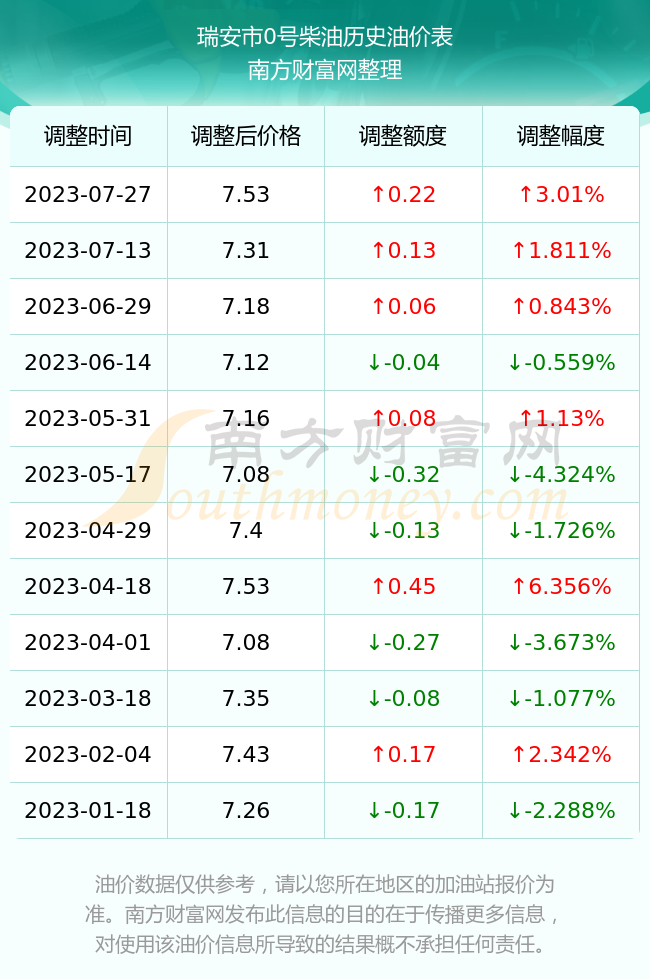Click the green down arrow before -4.324%
The height and width of the screenshot is (980, 650).
pyautogui.click(x=514, y=475)
